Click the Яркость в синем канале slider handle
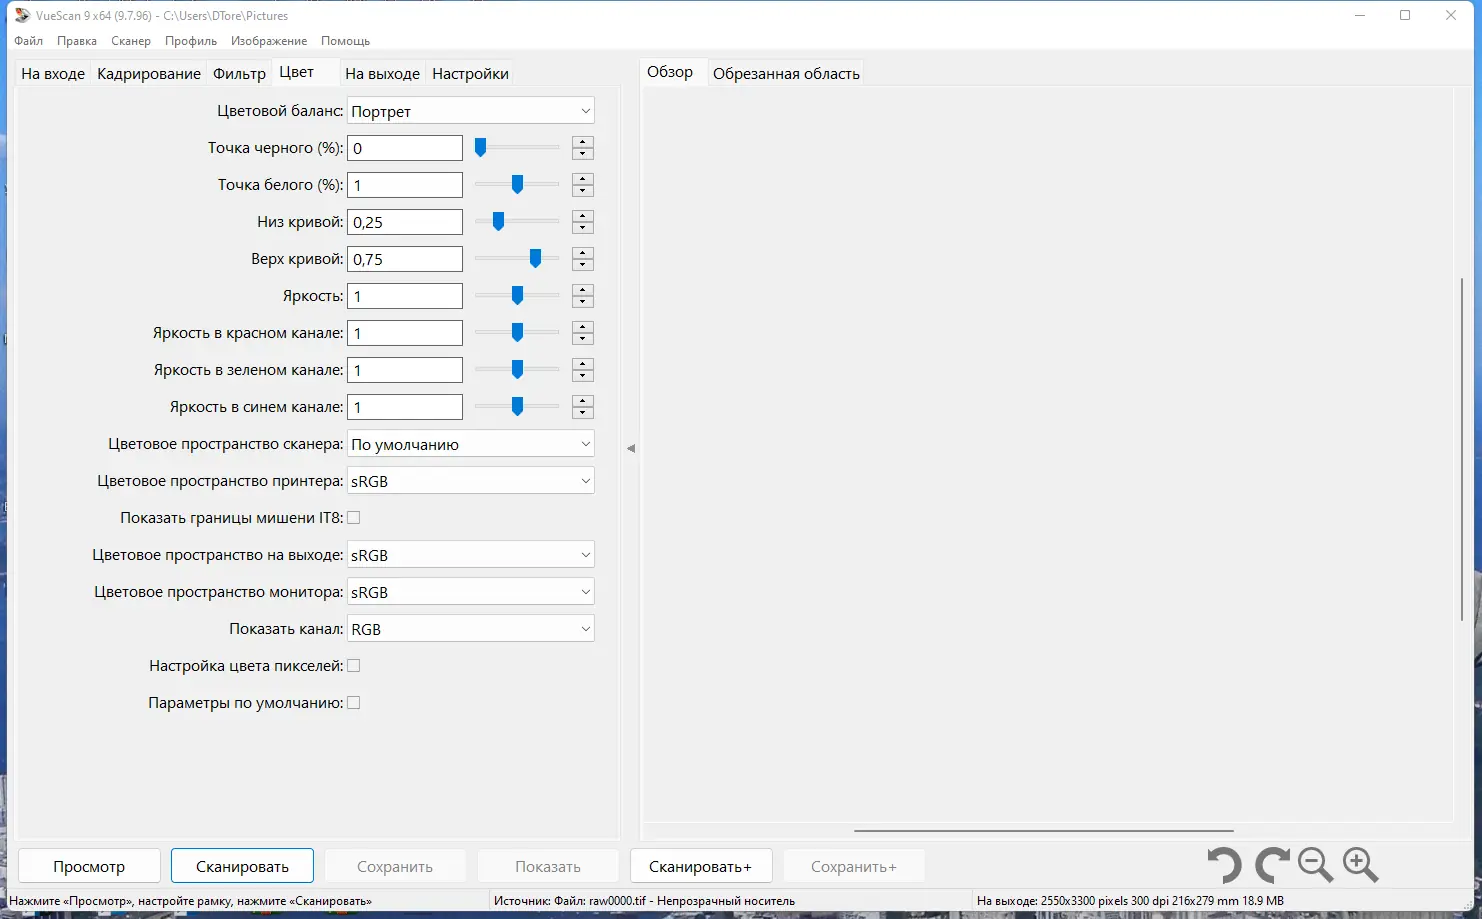The height and width of the screenshot is (919, 1482). [x=517, y=407]
